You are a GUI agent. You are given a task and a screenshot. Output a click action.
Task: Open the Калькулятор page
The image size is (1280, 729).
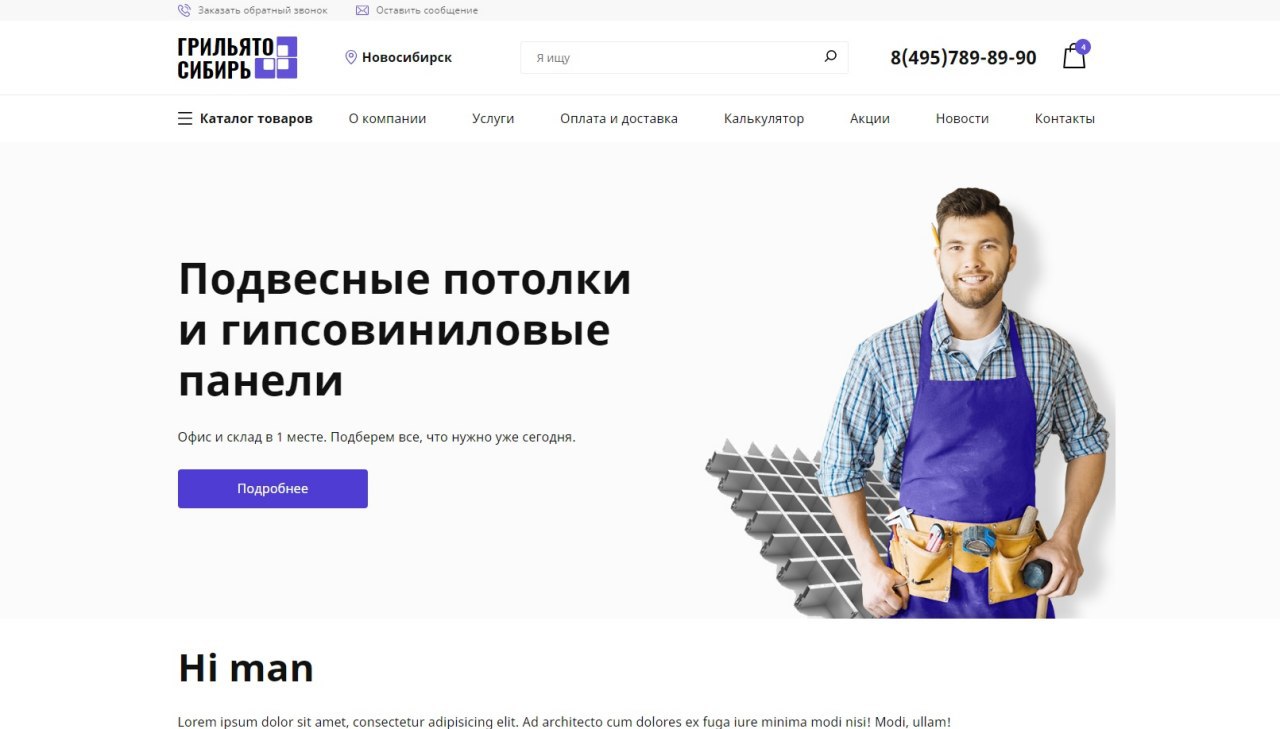[764, 118]
